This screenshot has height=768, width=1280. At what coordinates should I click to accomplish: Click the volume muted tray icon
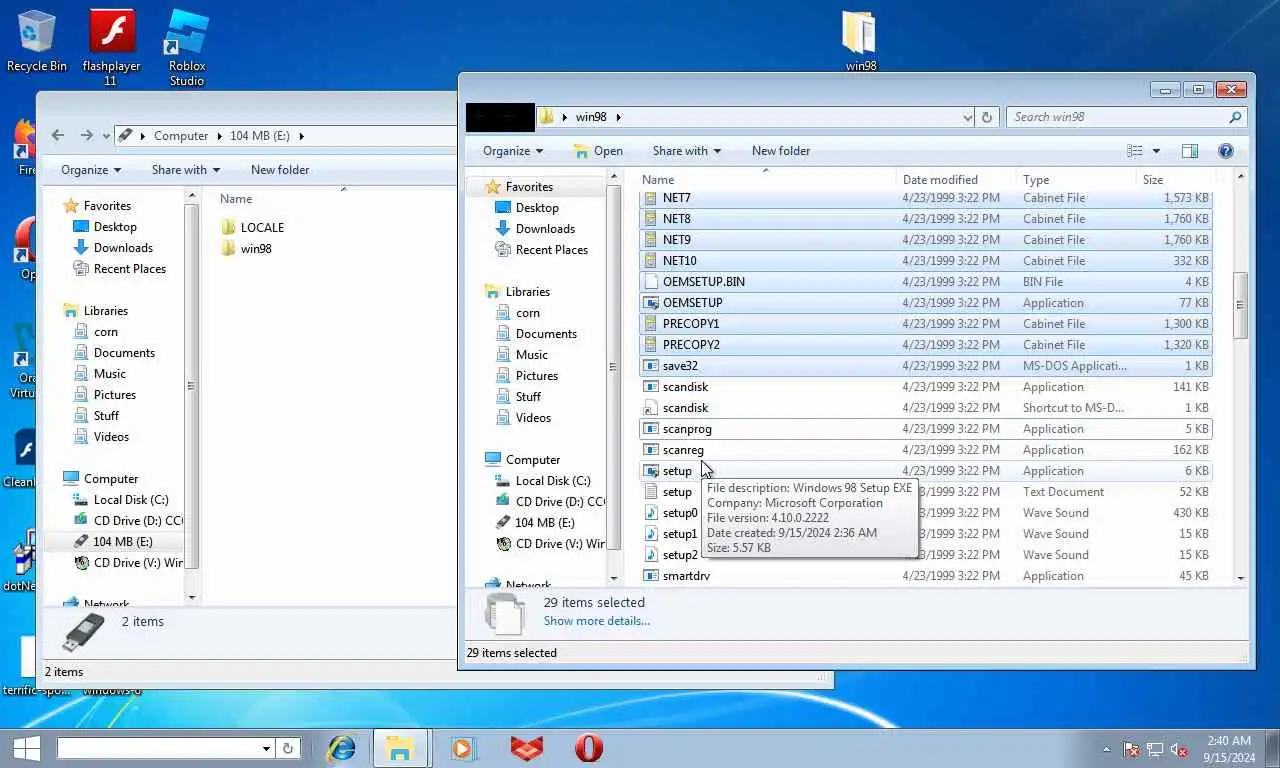click(x=1179, y=749)
